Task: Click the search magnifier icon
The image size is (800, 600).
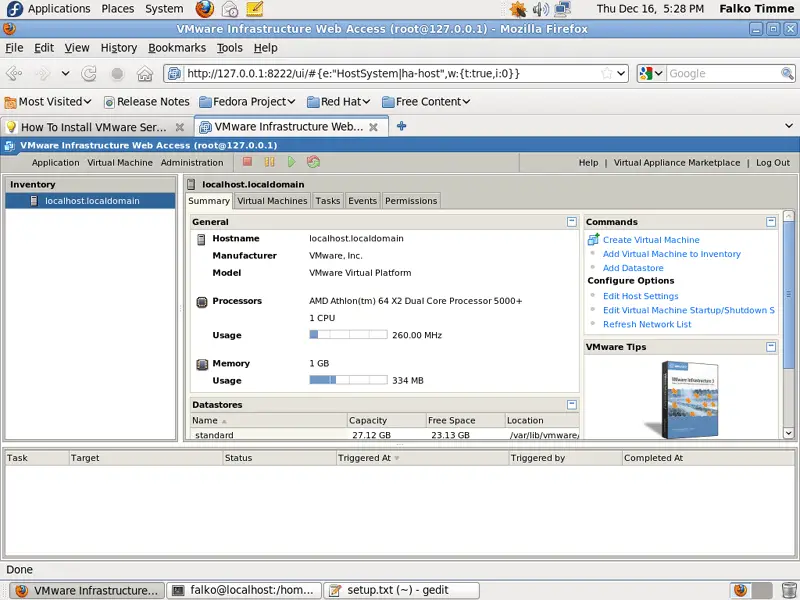Action: point(787,73)
